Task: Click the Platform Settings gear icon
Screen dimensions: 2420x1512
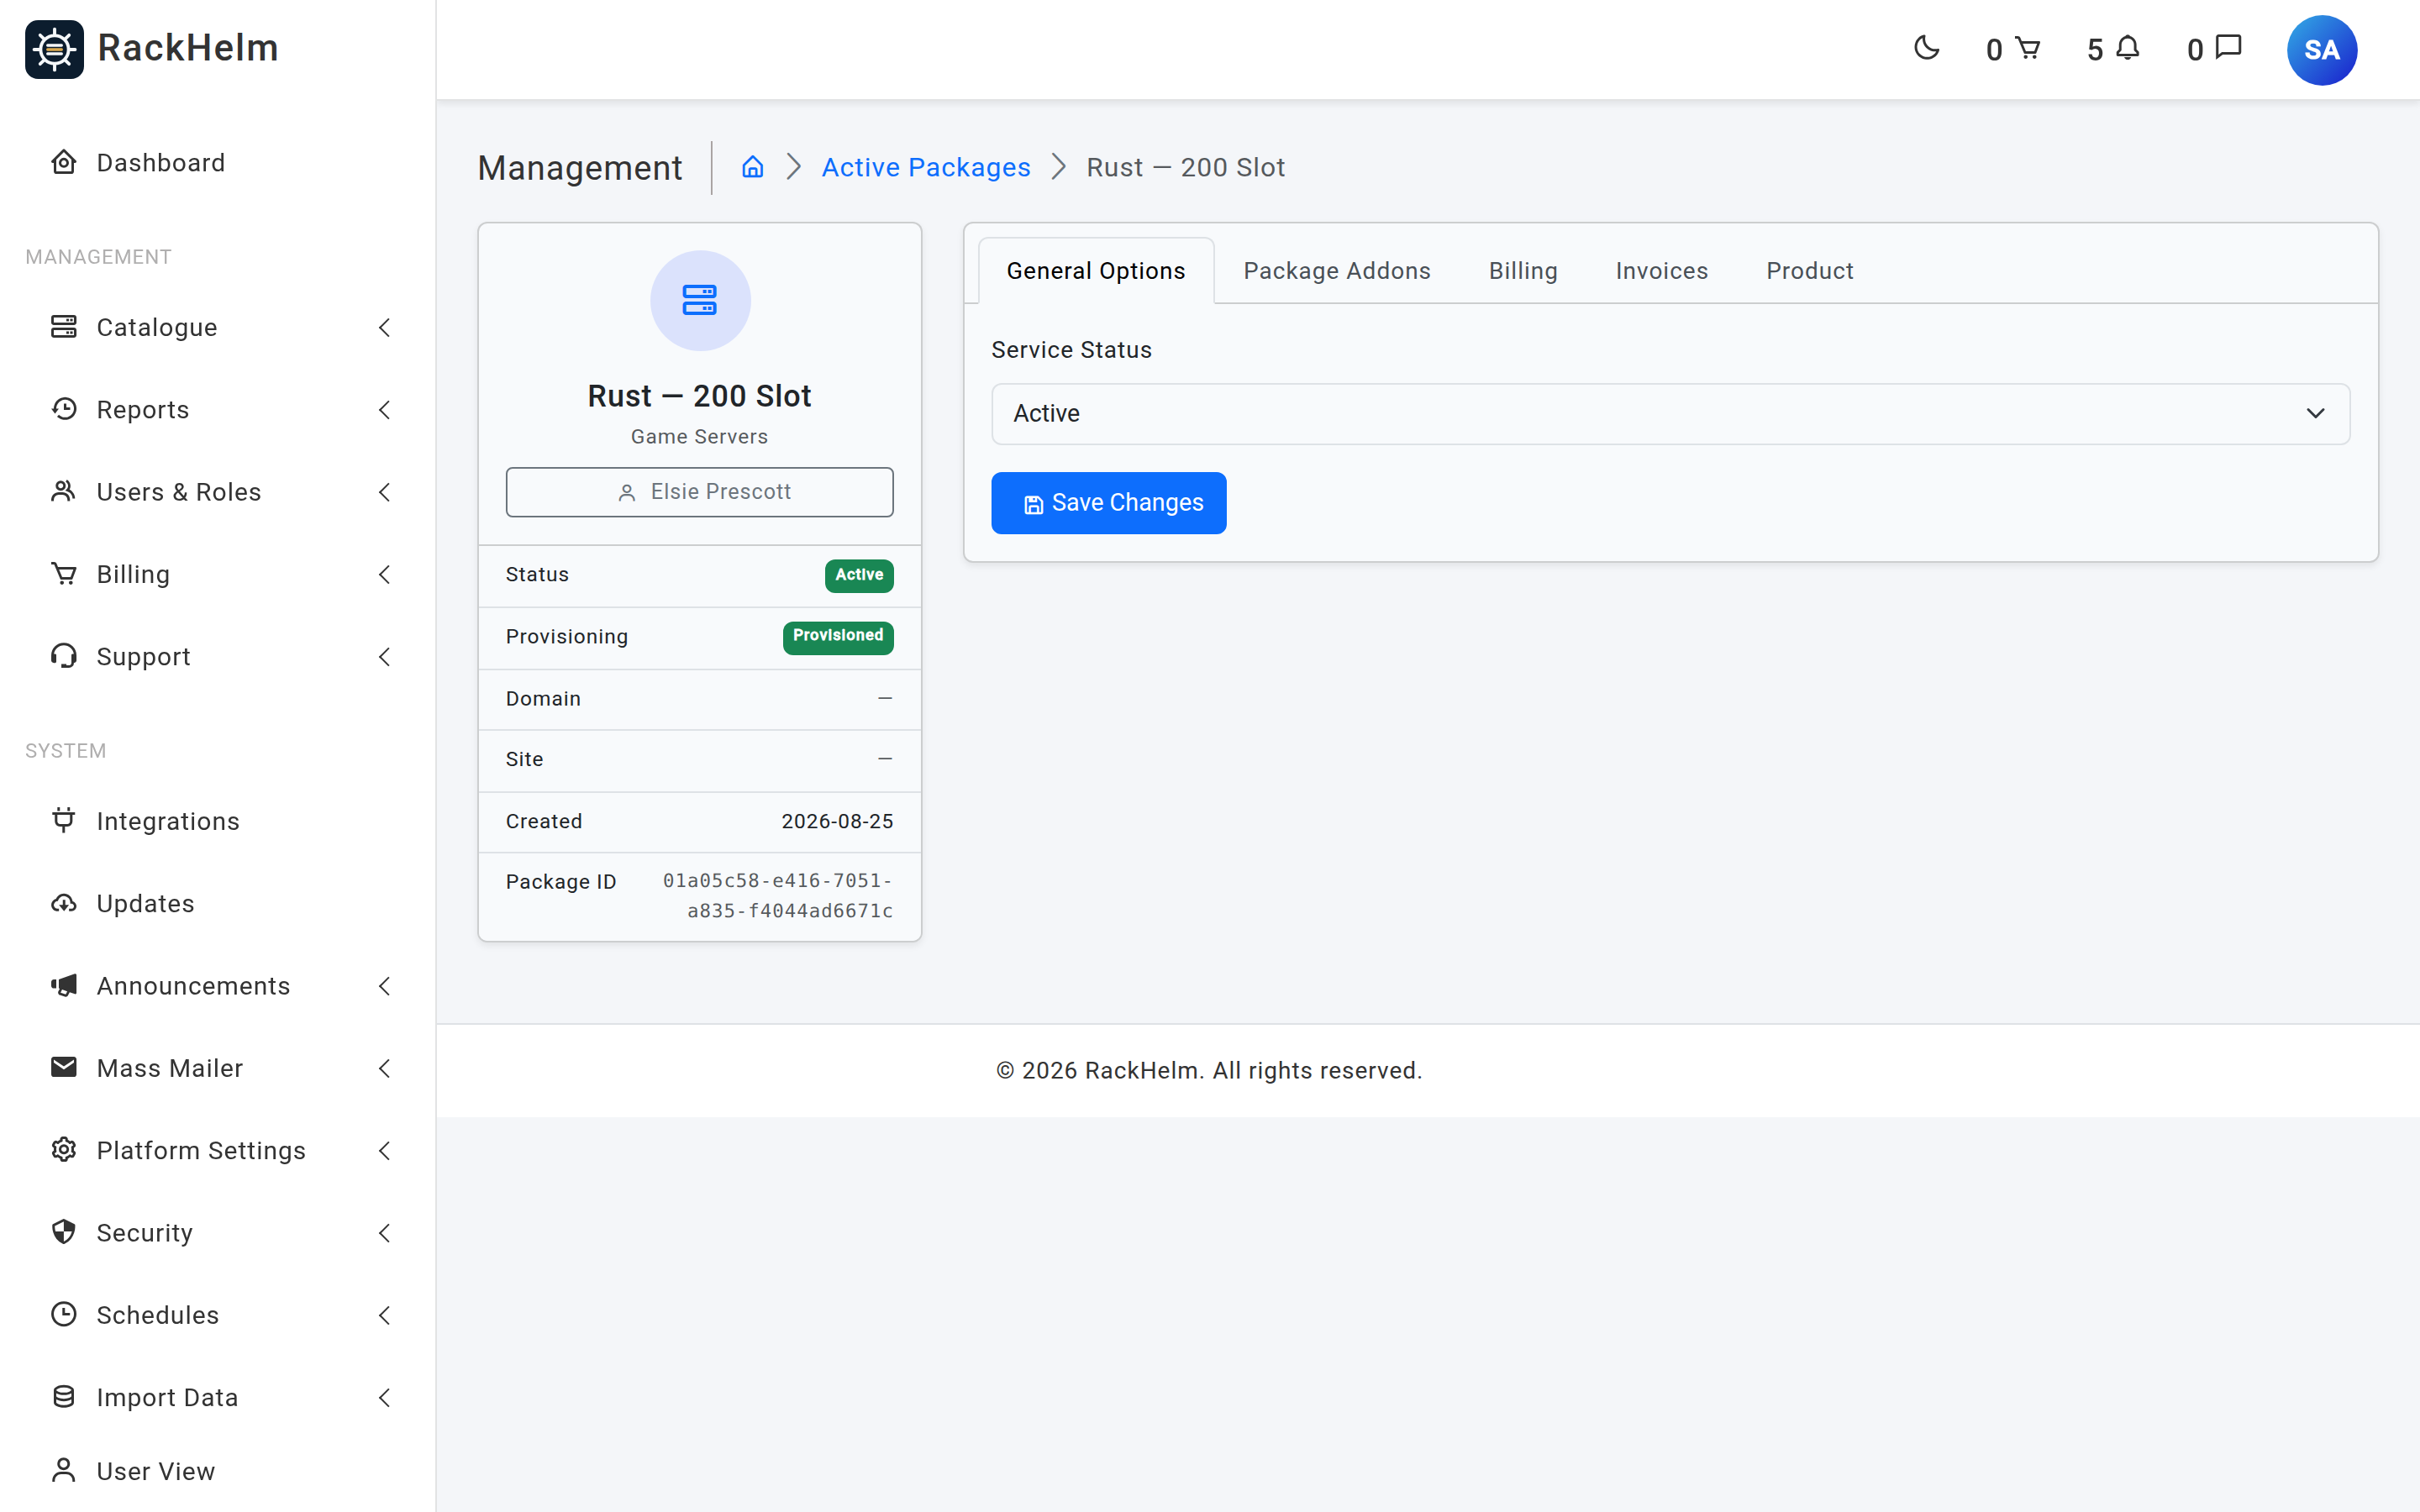Action: pyautogui.click(x=64, y=1150)
